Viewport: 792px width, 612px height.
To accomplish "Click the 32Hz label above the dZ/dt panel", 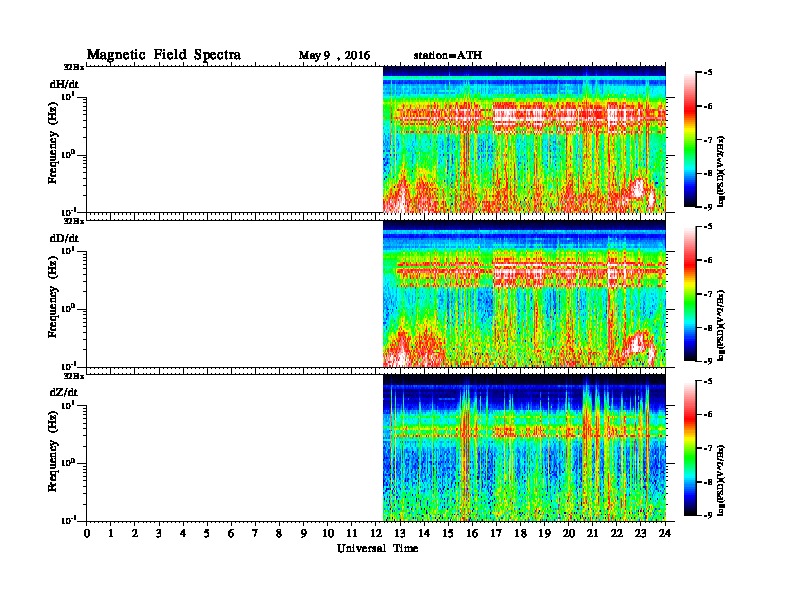I will pos(74,376).
